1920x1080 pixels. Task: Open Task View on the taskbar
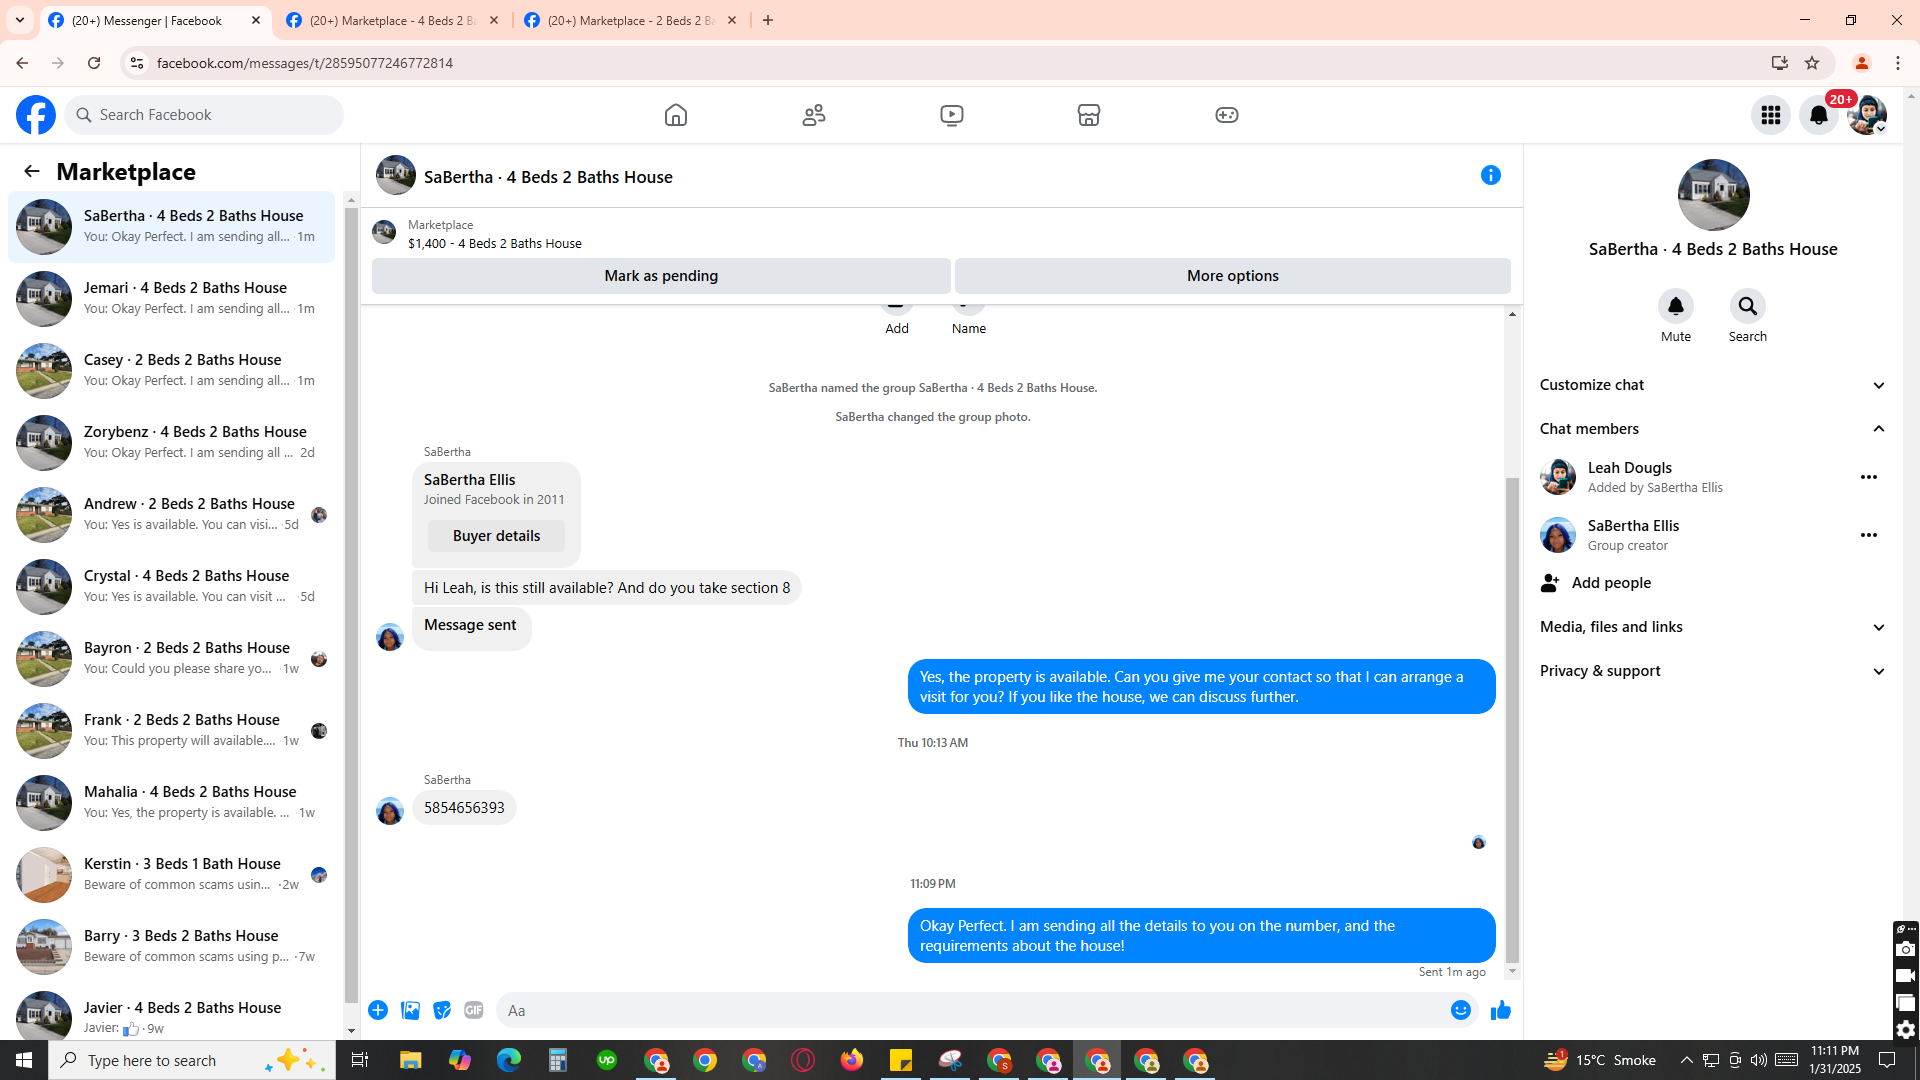click(360, 1060)
